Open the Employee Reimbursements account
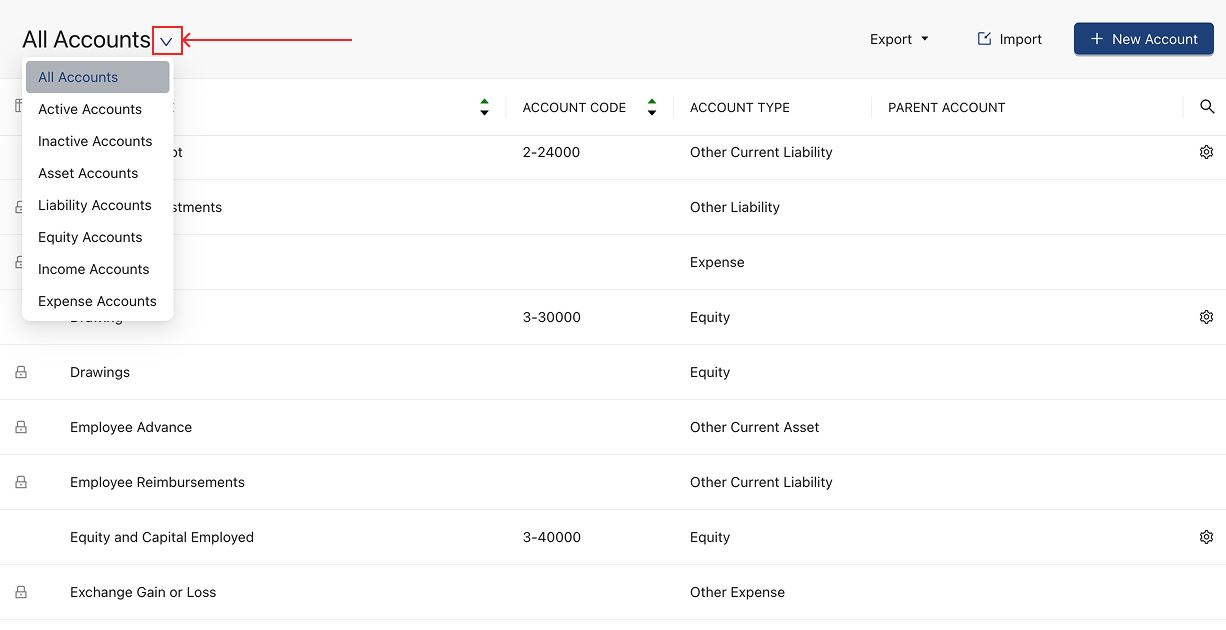This screenshot has height=630, width=1226. [x=157, y=481]
